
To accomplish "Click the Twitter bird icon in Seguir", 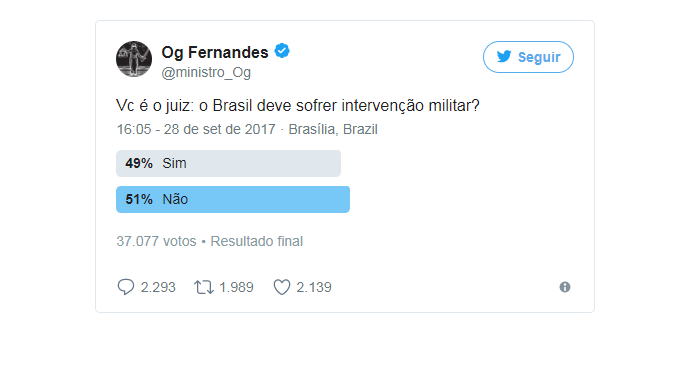I will [x=504, y=56].
